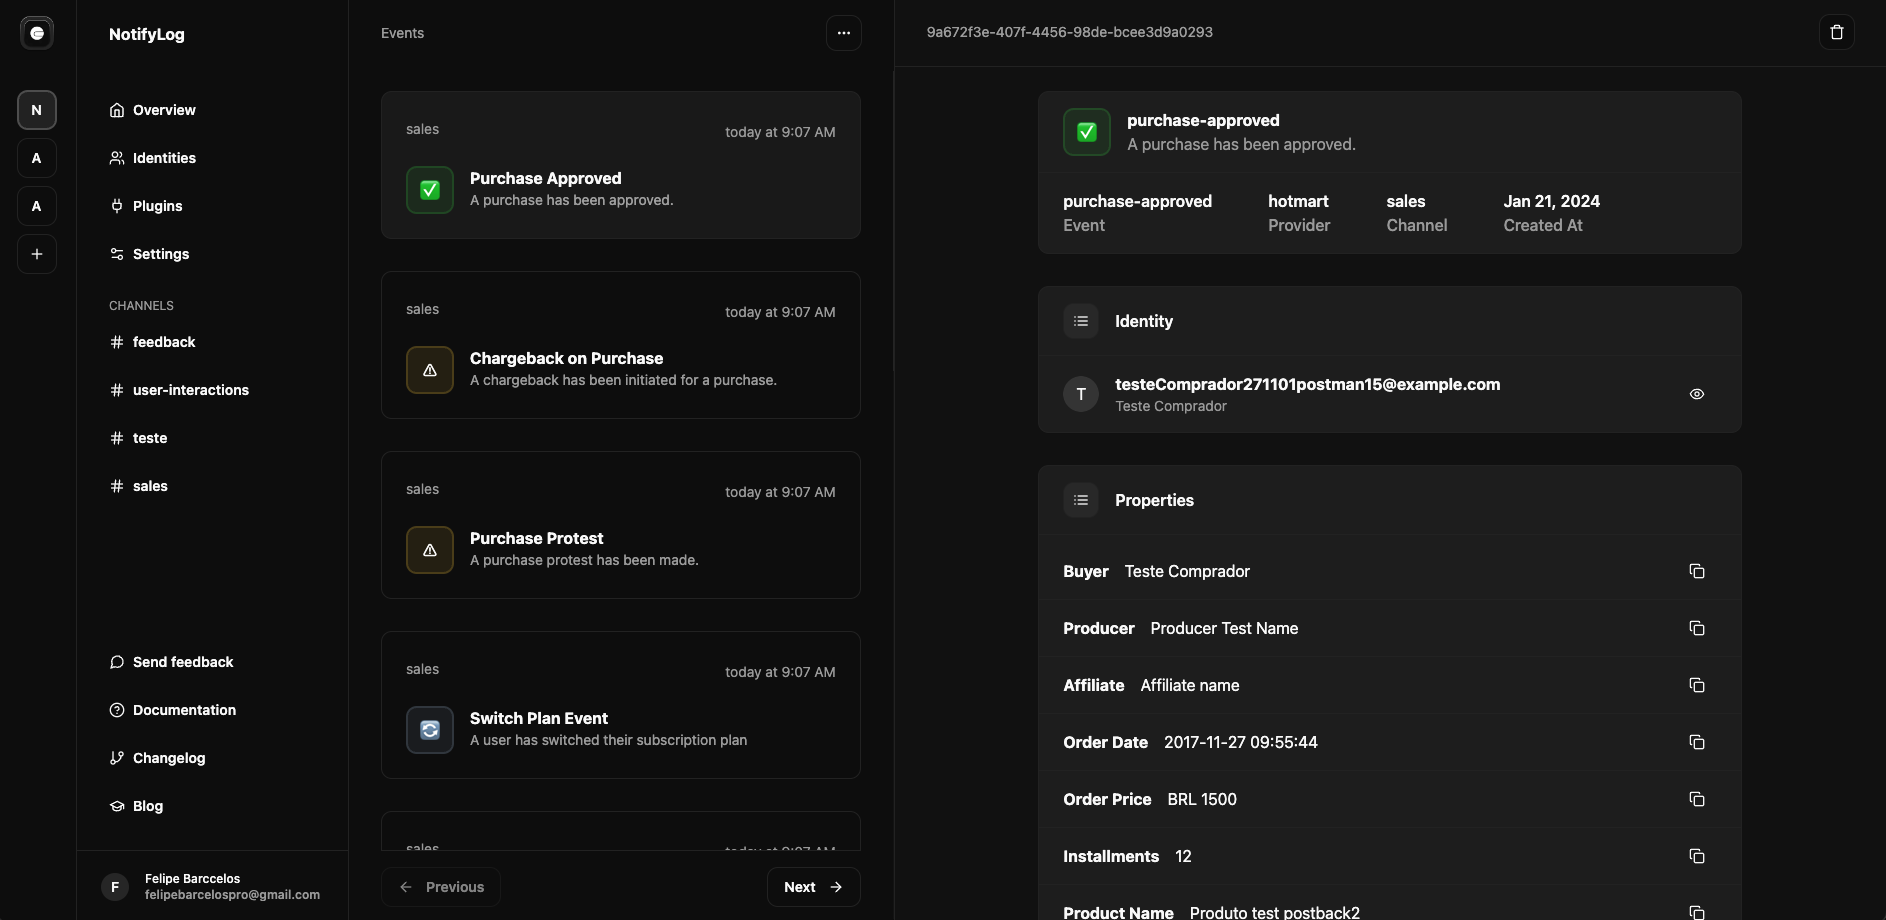Click the T identity avatar
Viewport: 1886px width, 920px height.
click(1081, 394)
